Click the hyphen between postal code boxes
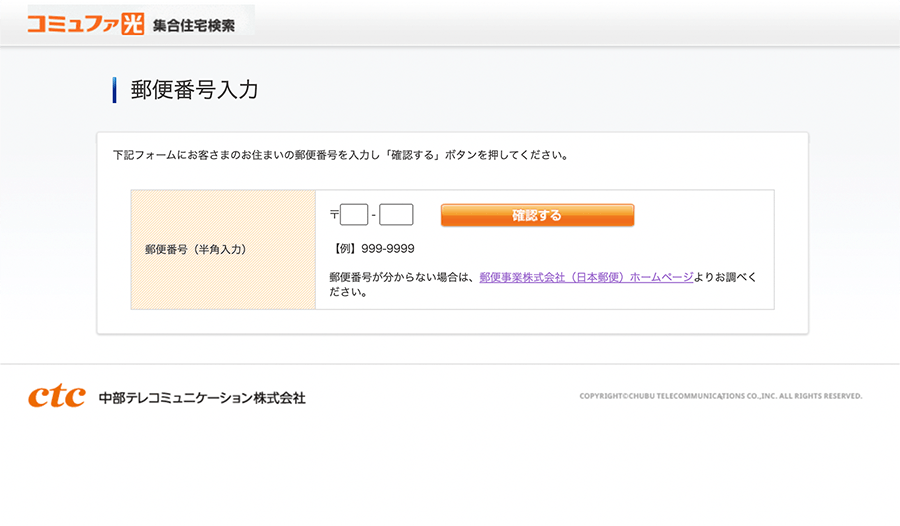 pos(373,215)
